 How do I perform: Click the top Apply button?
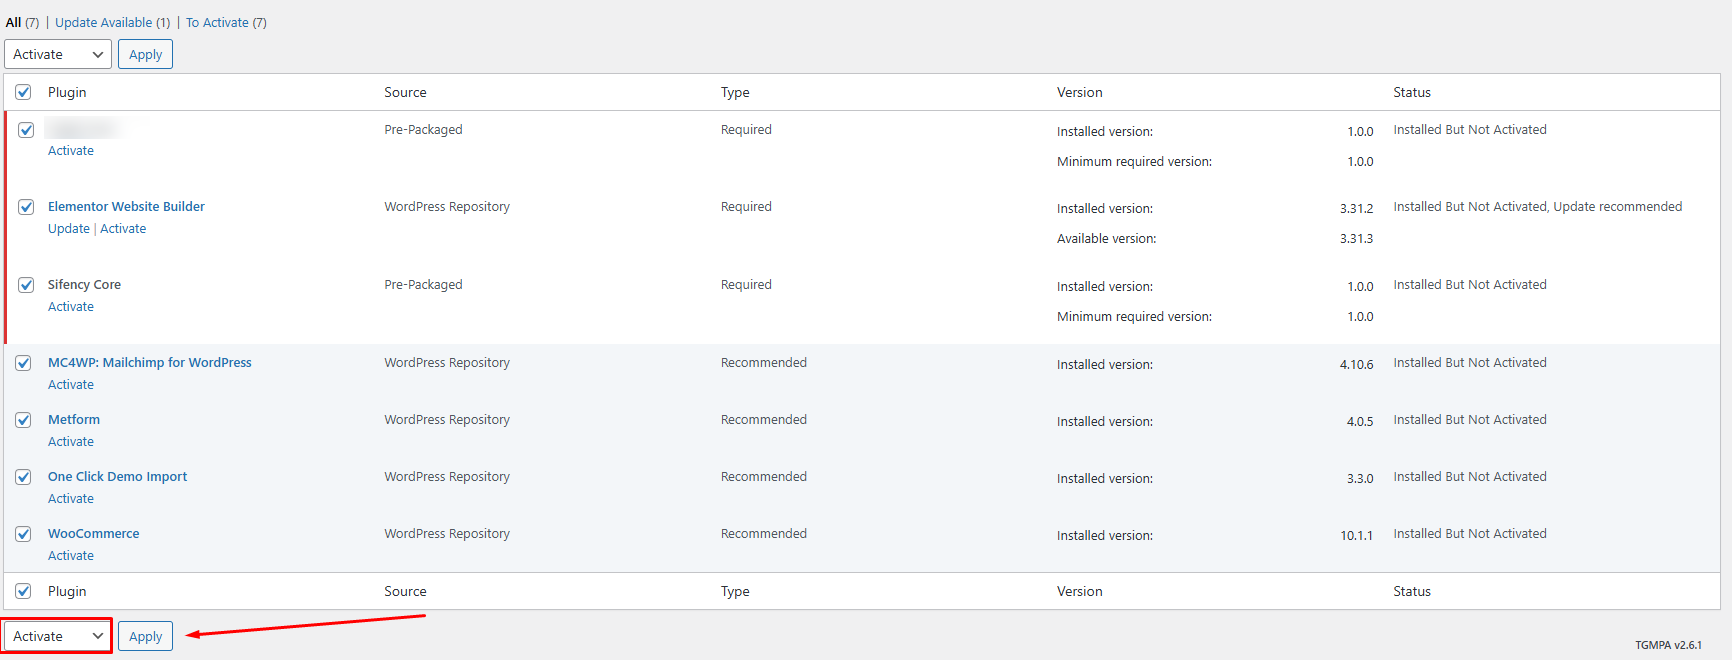tap(145, 54)
